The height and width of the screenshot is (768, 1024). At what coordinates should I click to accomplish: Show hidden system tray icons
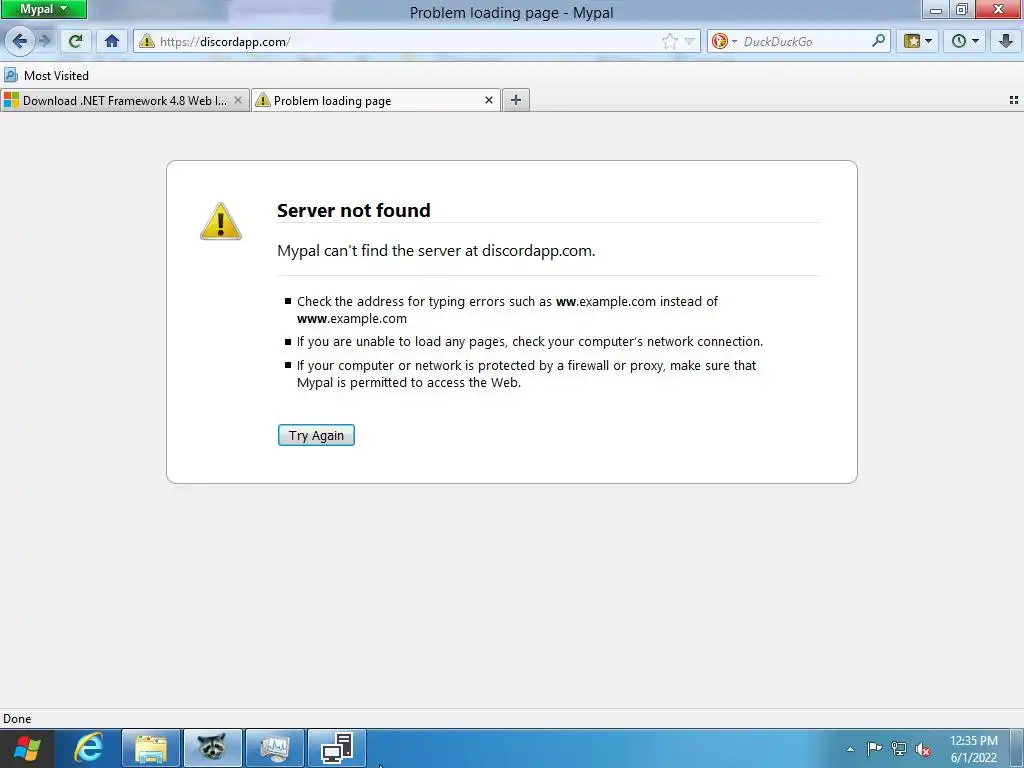click(x=850, y=749)
